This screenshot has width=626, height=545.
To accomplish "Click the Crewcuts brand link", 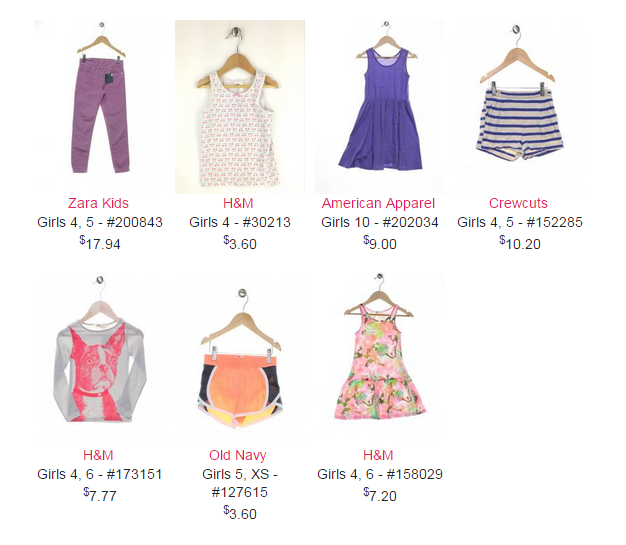I will click(518, 203).
